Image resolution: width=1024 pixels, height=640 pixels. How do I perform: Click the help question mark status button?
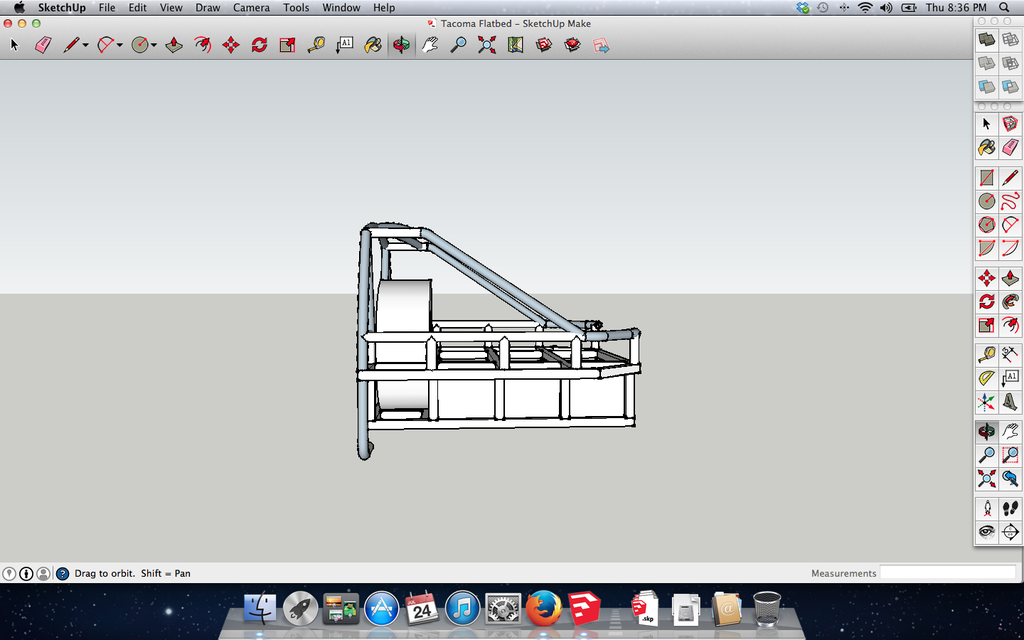[x=63, y=573]
